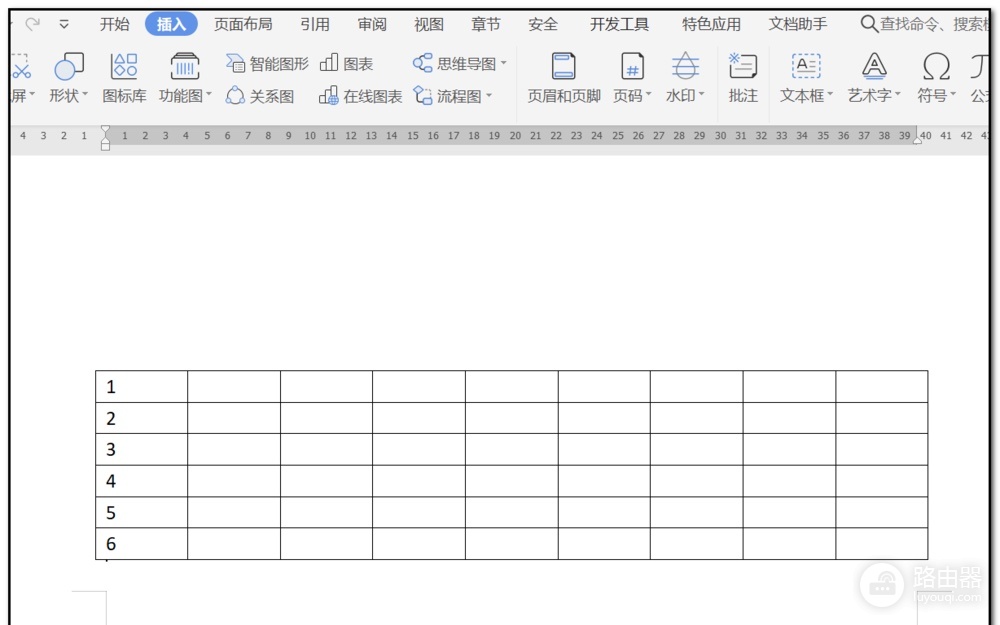Image resolution: width=1000 pixels, height=625 pixels.
Task: Expand the 思维导图 dropdown arrow
Action: point(503,63)
